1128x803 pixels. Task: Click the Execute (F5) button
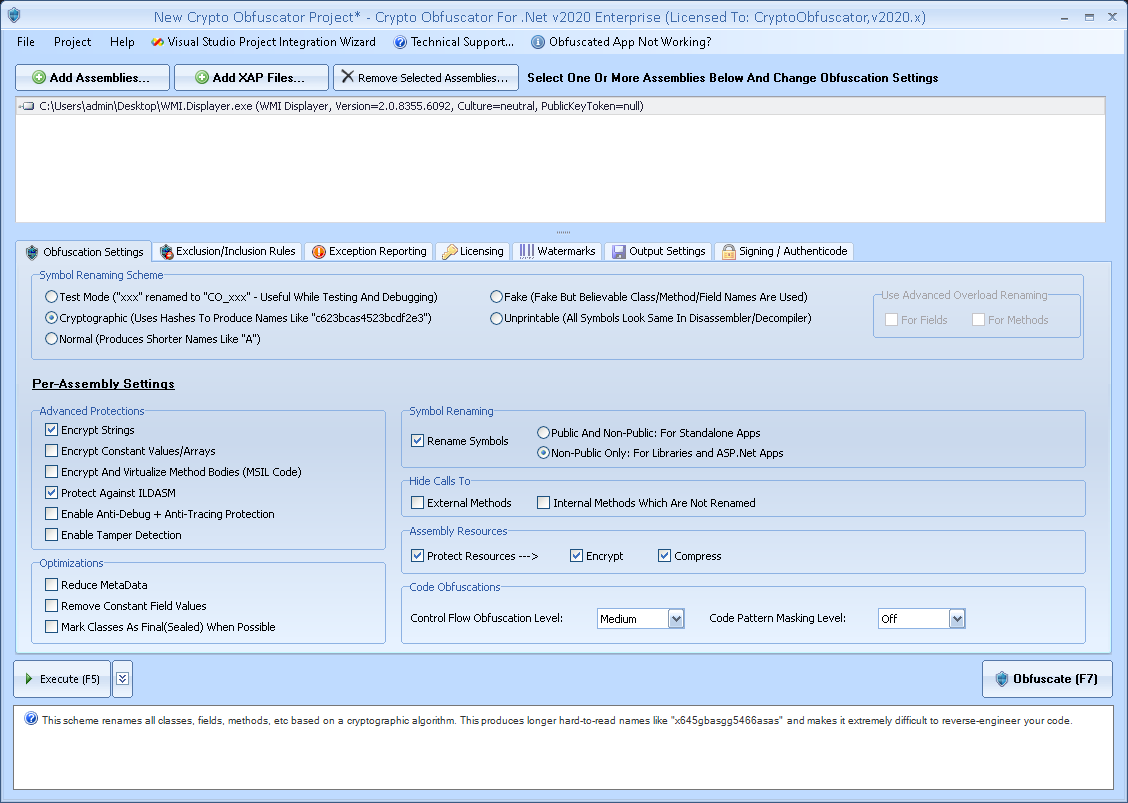click(x=62, y=679)
